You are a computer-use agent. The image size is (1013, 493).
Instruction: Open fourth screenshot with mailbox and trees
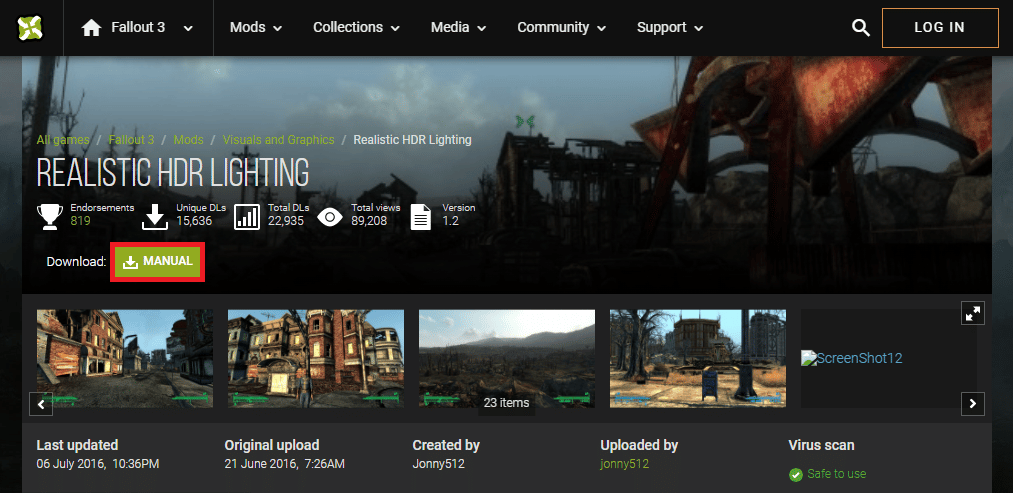(x=698, y=359)
